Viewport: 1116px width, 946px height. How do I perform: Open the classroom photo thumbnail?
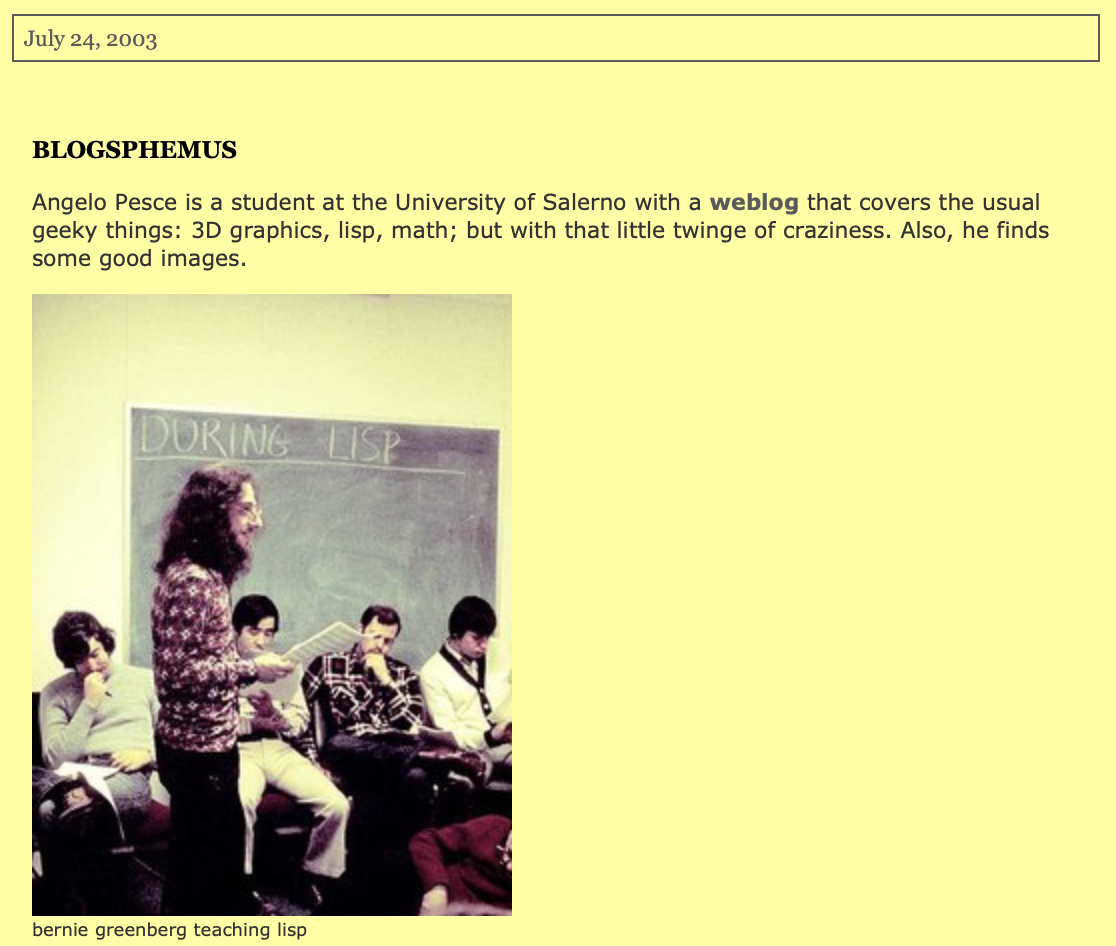tap(272, 605)
